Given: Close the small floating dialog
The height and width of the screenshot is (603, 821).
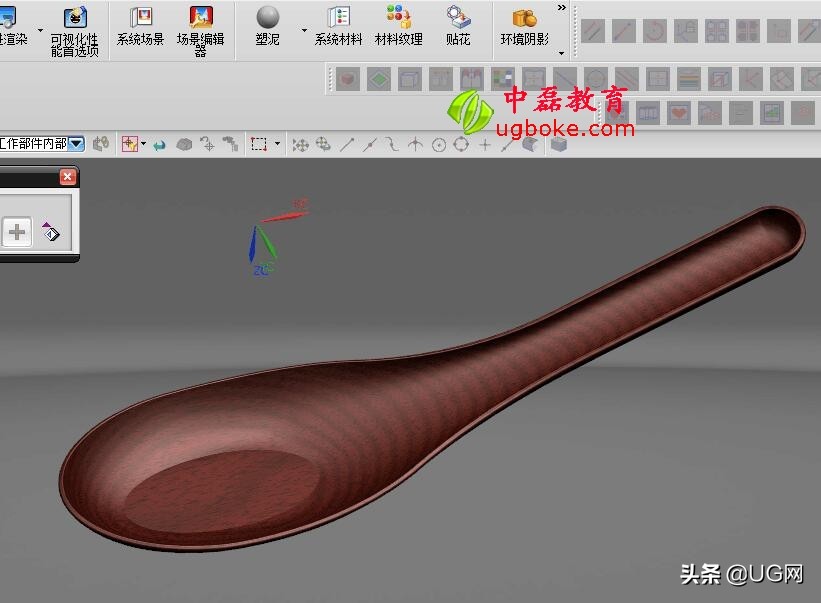Looking at the screenshot, I should point(67,177).
